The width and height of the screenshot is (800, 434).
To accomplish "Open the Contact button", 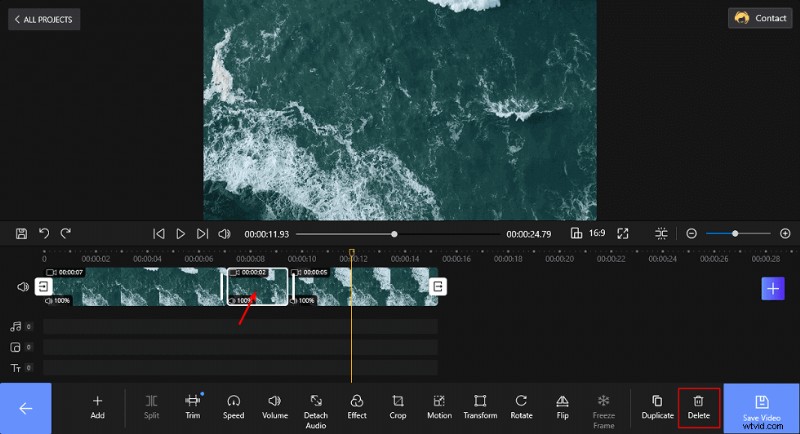I will (760, 18).
